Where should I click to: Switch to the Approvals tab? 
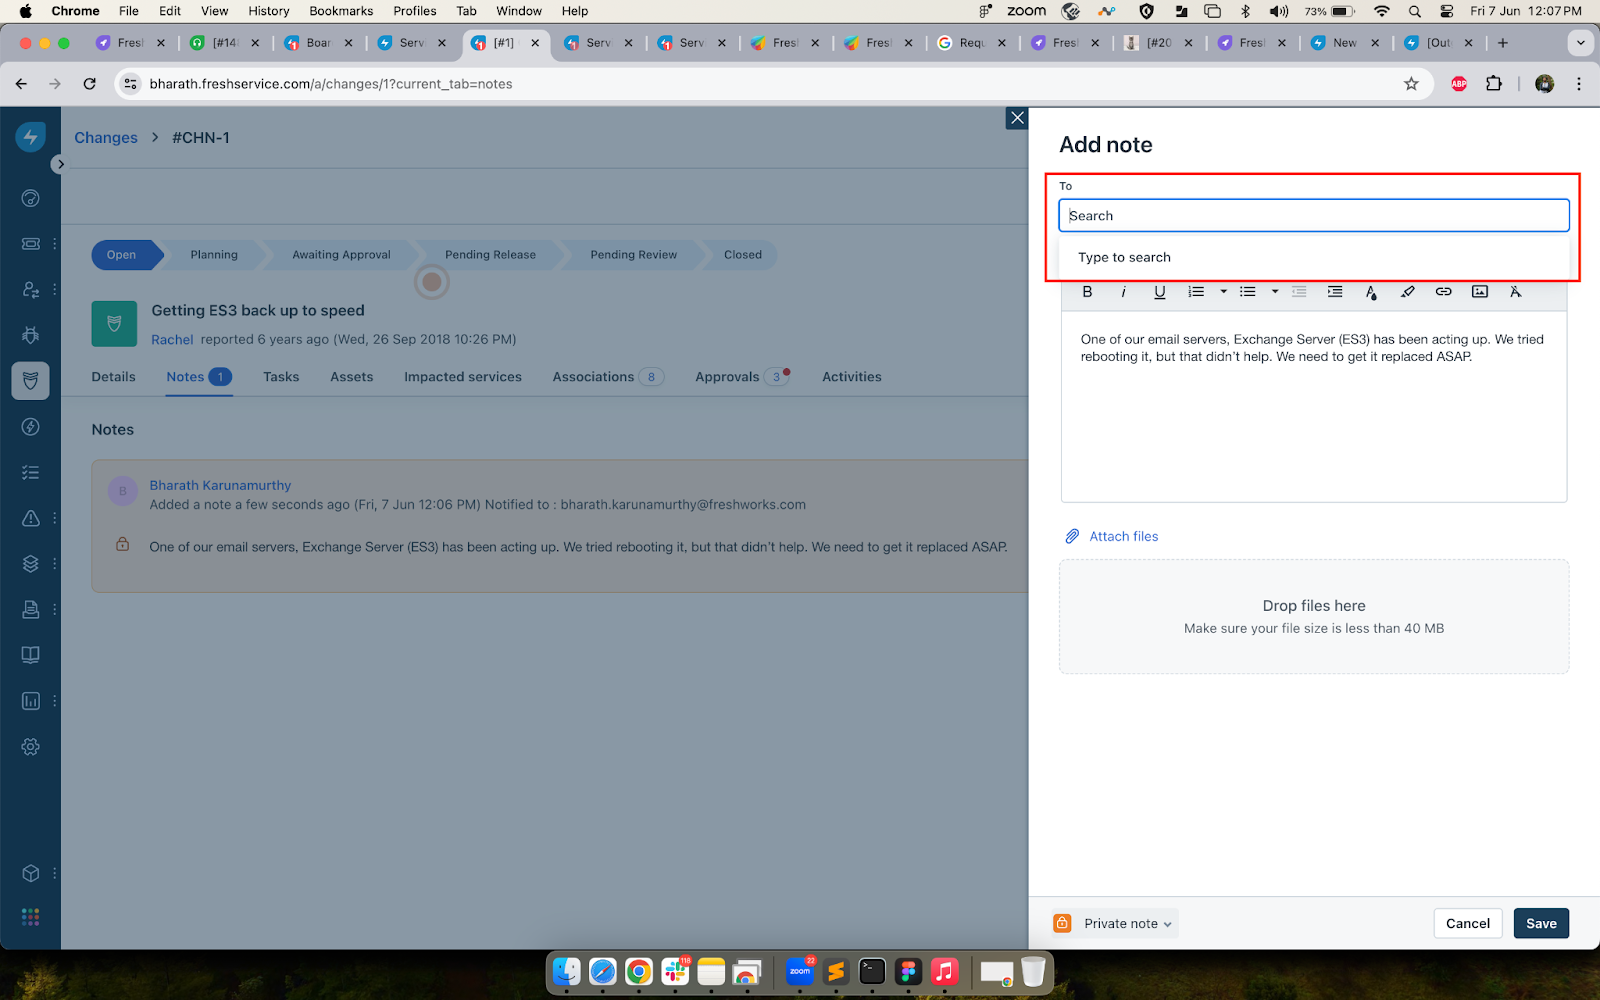tap(741, 377)
